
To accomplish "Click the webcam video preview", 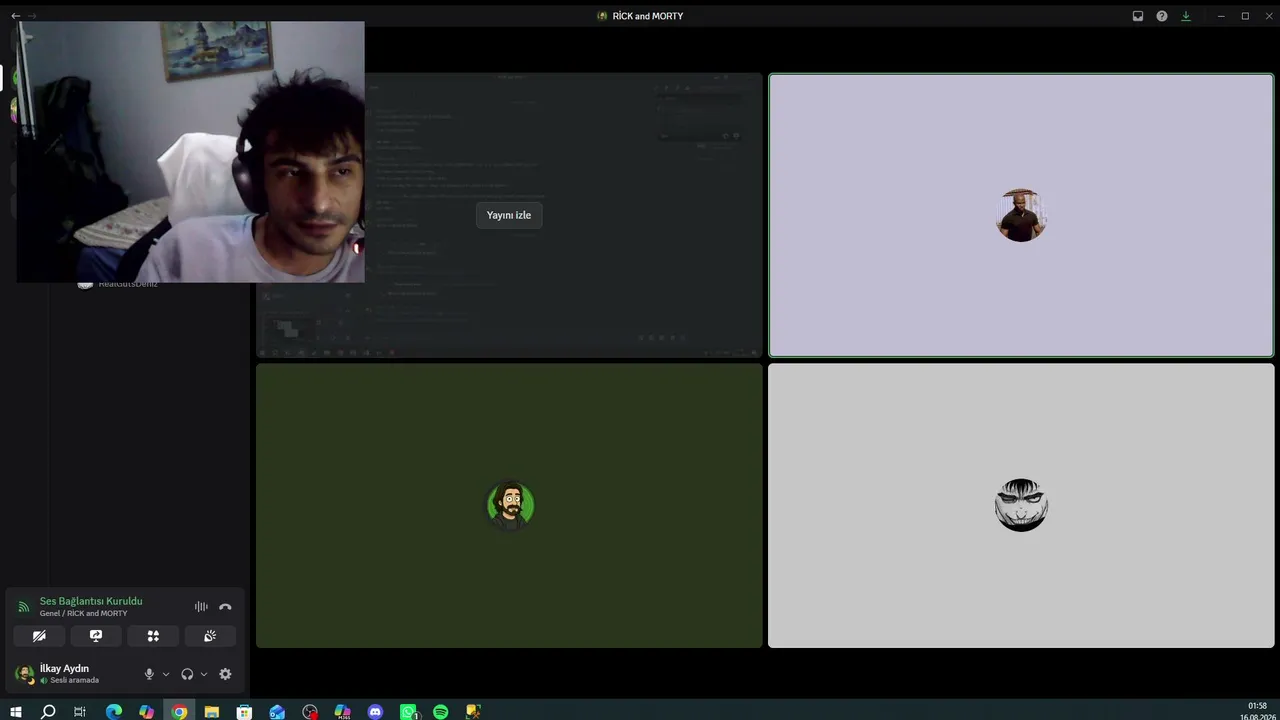I will tap(191, 152).
